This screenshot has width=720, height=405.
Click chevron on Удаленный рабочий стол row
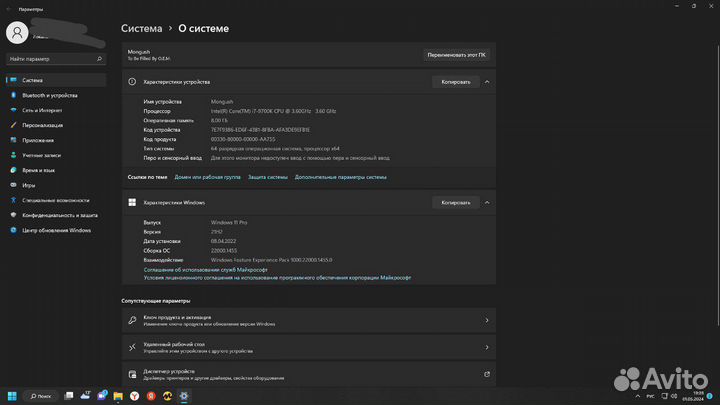(x=487, y=347)
